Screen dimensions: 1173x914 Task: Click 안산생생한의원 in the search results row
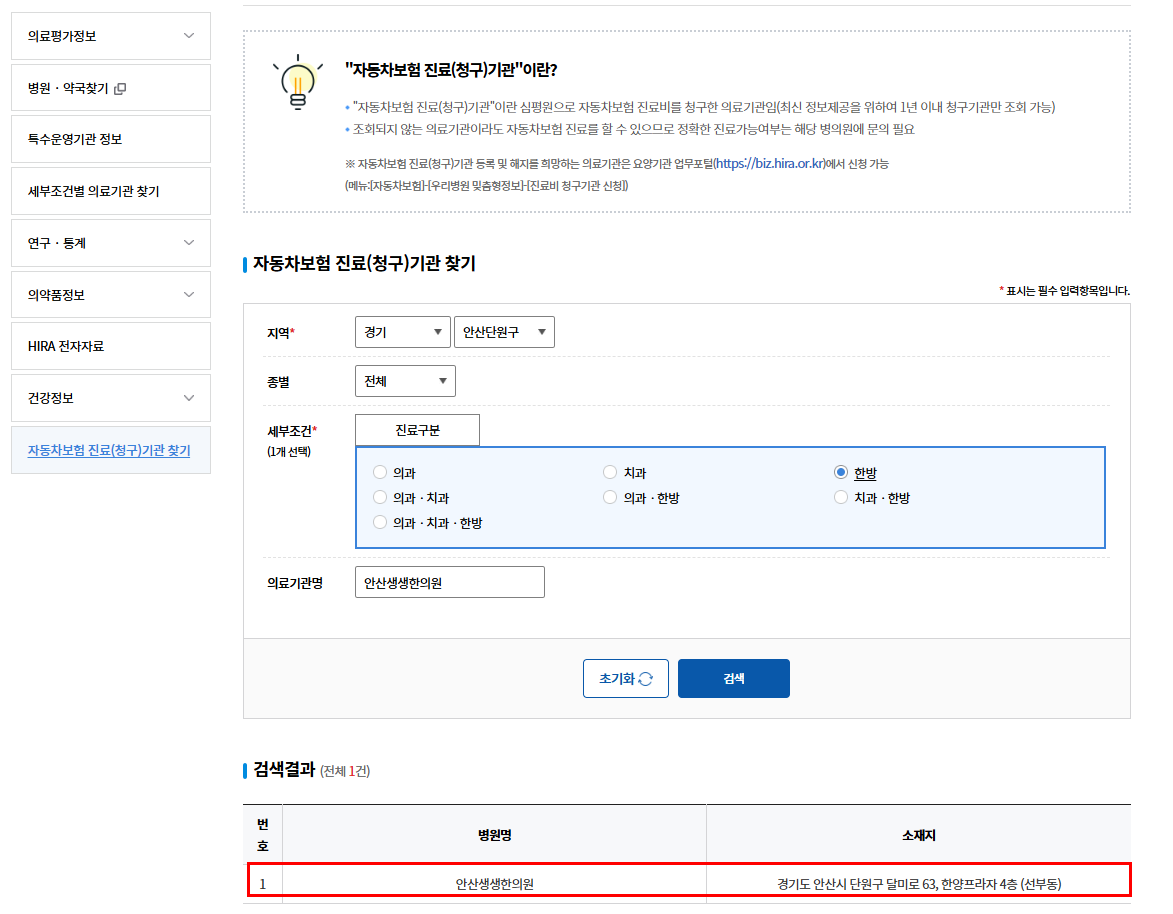(494, 884)
